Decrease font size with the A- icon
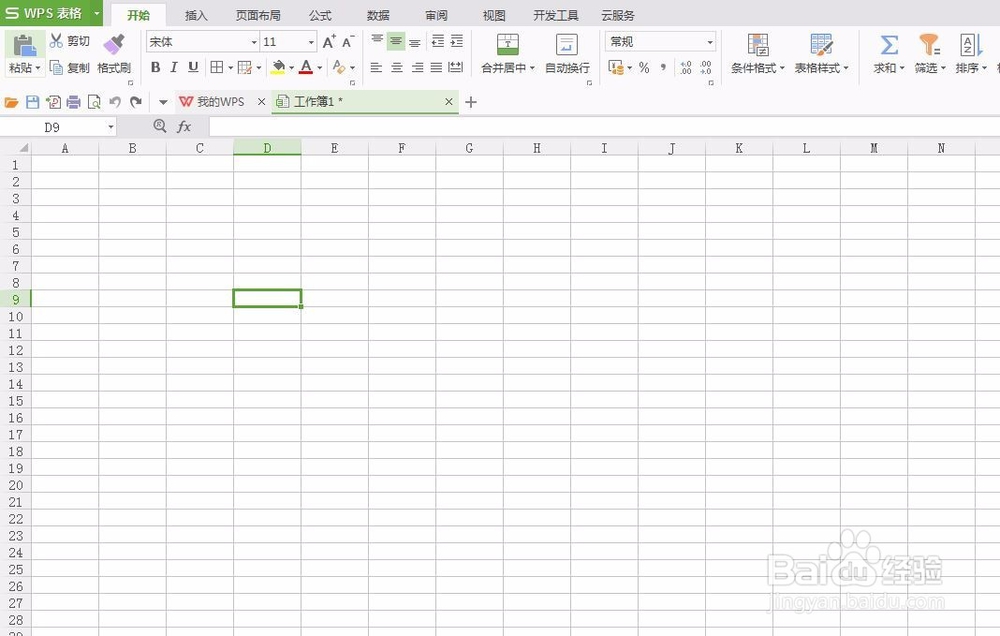The image size is (1000, 636). pyautogui.click(x=348, y=42)
